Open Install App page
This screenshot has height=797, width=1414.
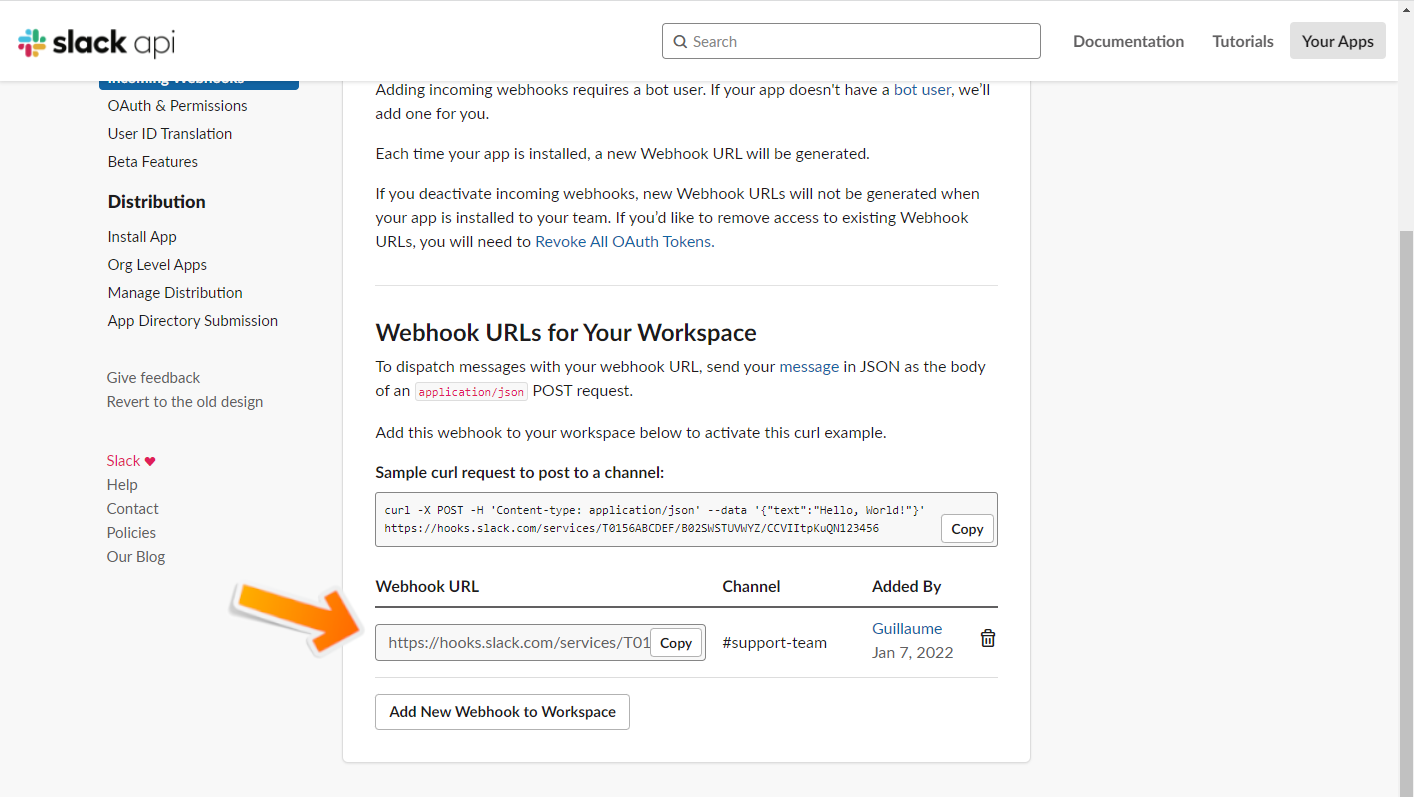[x=142, y=237]
